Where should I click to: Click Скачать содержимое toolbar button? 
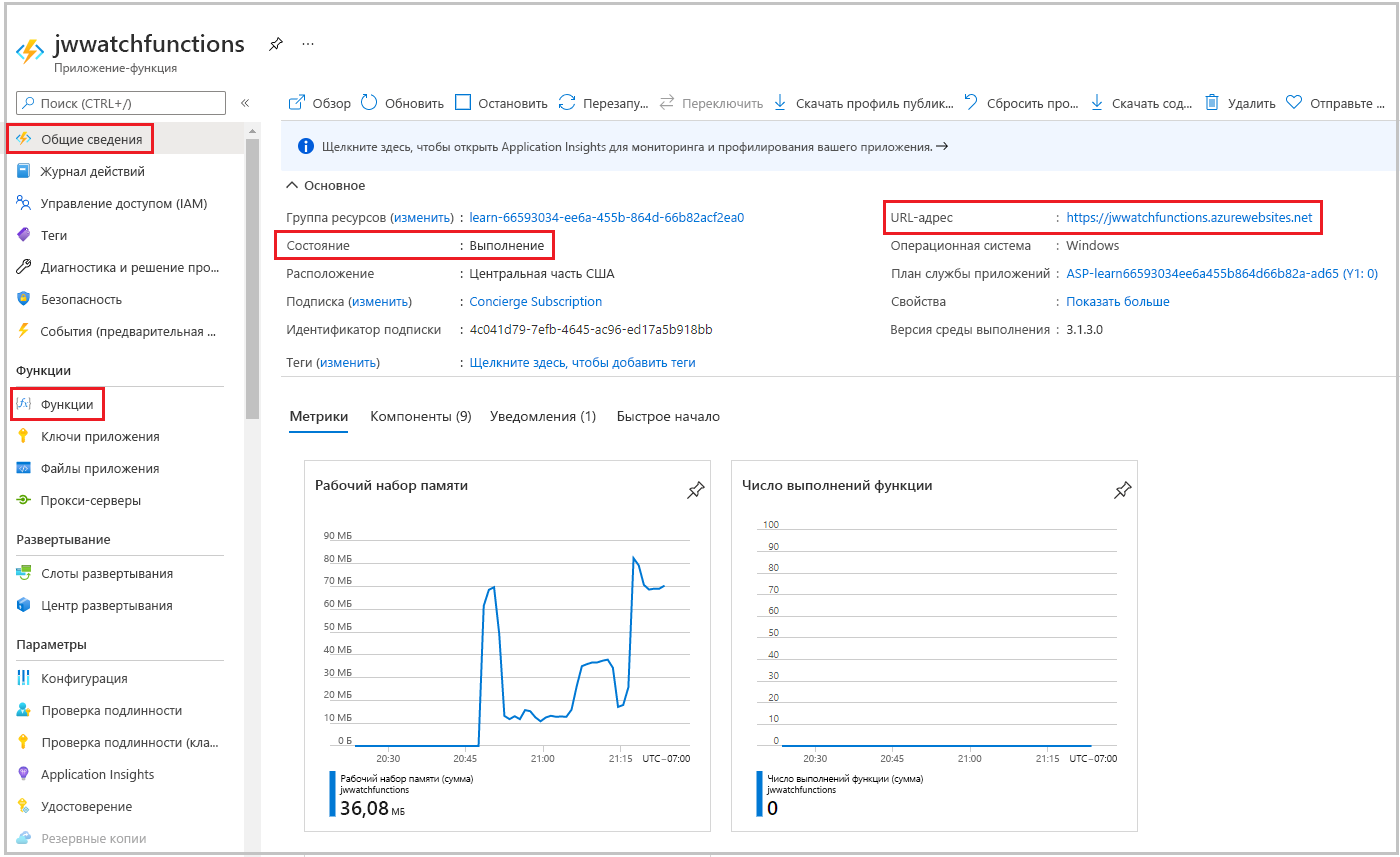tap(1142, 103)
